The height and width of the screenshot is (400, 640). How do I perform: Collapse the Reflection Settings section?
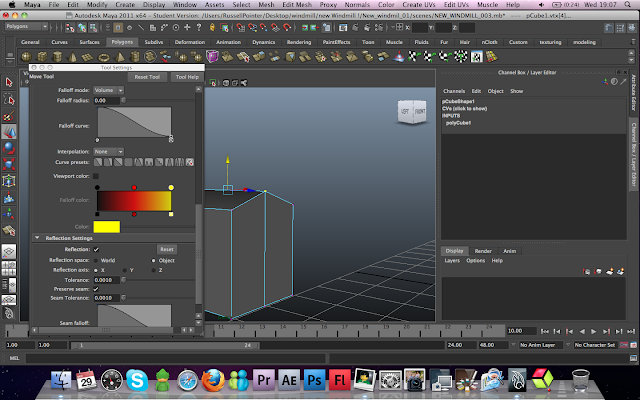[38, 238]
